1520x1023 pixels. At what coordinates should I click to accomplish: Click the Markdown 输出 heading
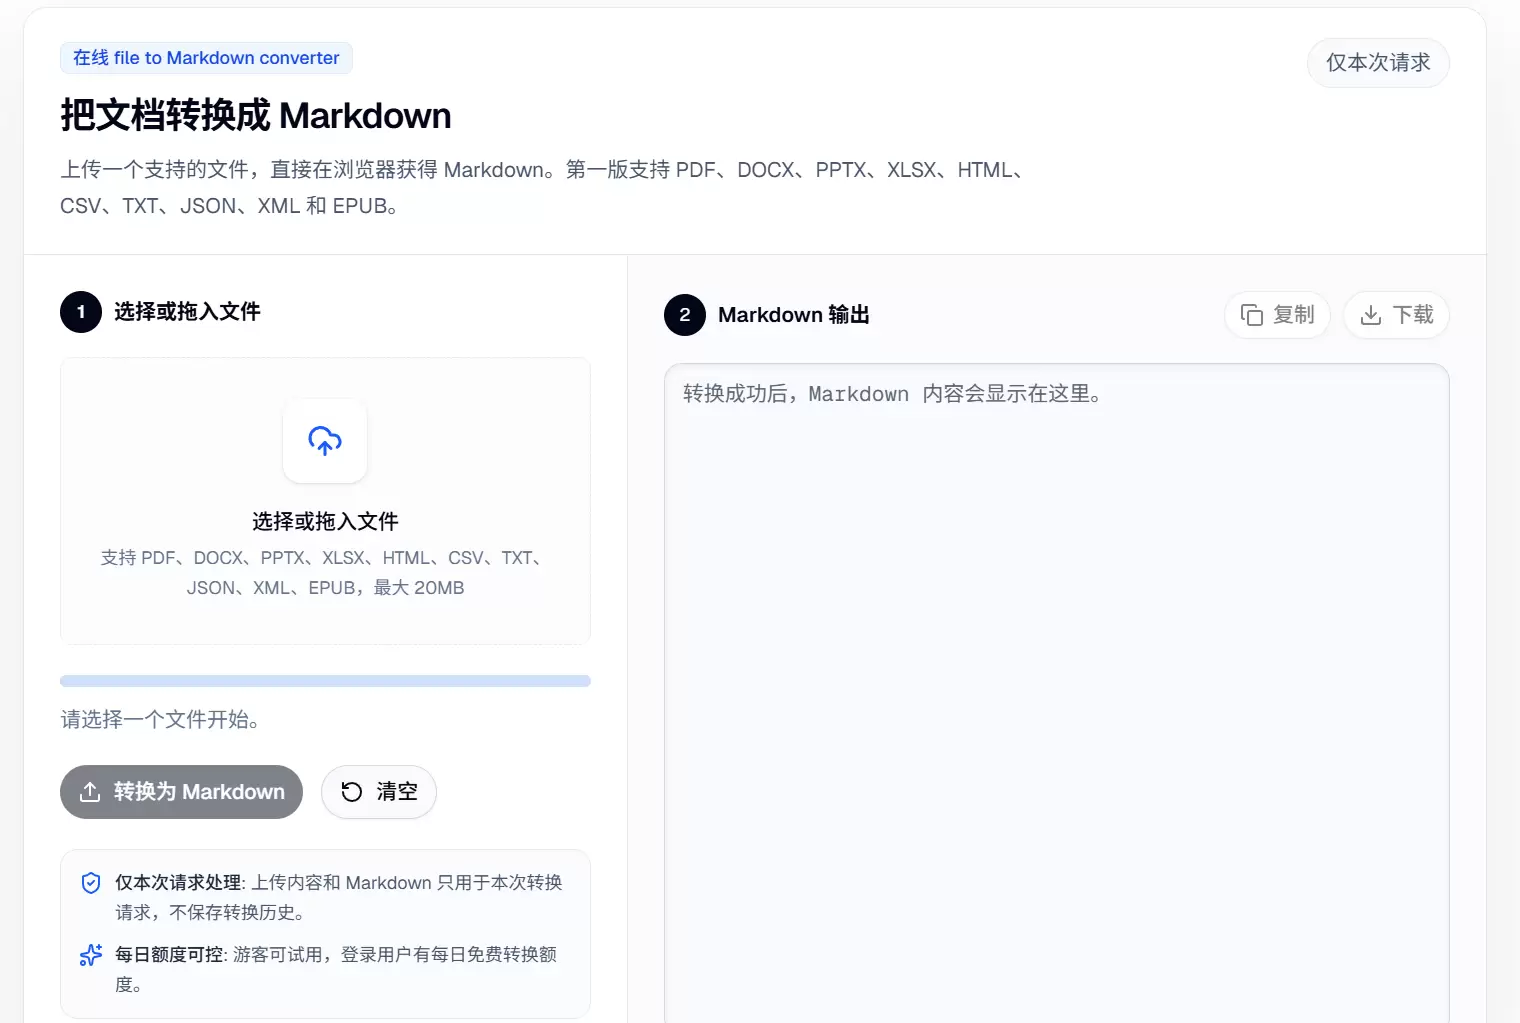(794, 315)
